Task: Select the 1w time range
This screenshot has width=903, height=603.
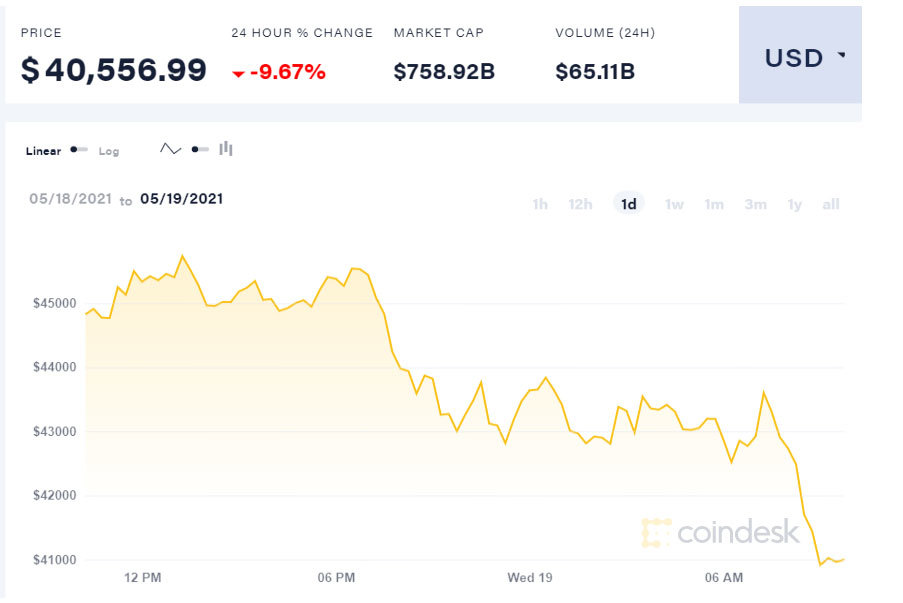Action: point(674,205)
